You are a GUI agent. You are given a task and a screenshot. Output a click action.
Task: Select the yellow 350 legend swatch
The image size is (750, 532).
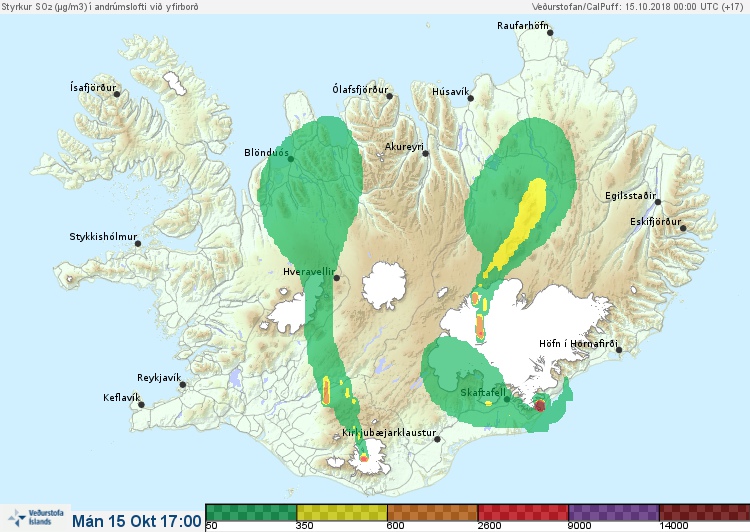tap(342, 512)
